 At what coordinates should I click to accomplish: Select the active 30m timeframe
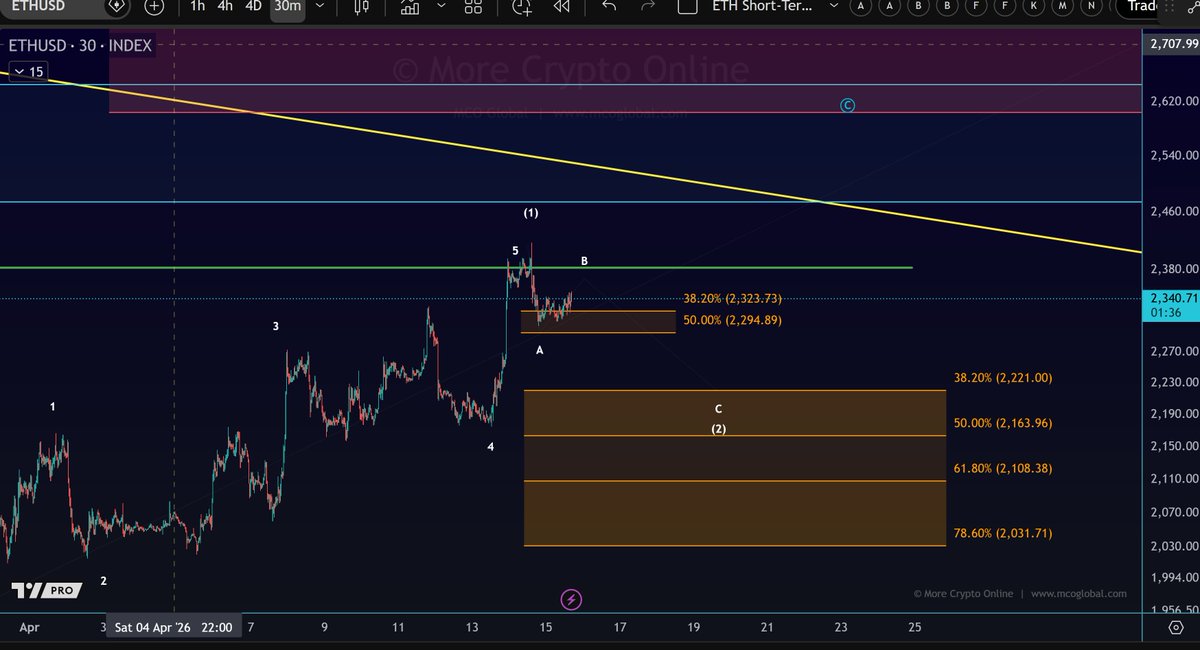click(287, 6)
